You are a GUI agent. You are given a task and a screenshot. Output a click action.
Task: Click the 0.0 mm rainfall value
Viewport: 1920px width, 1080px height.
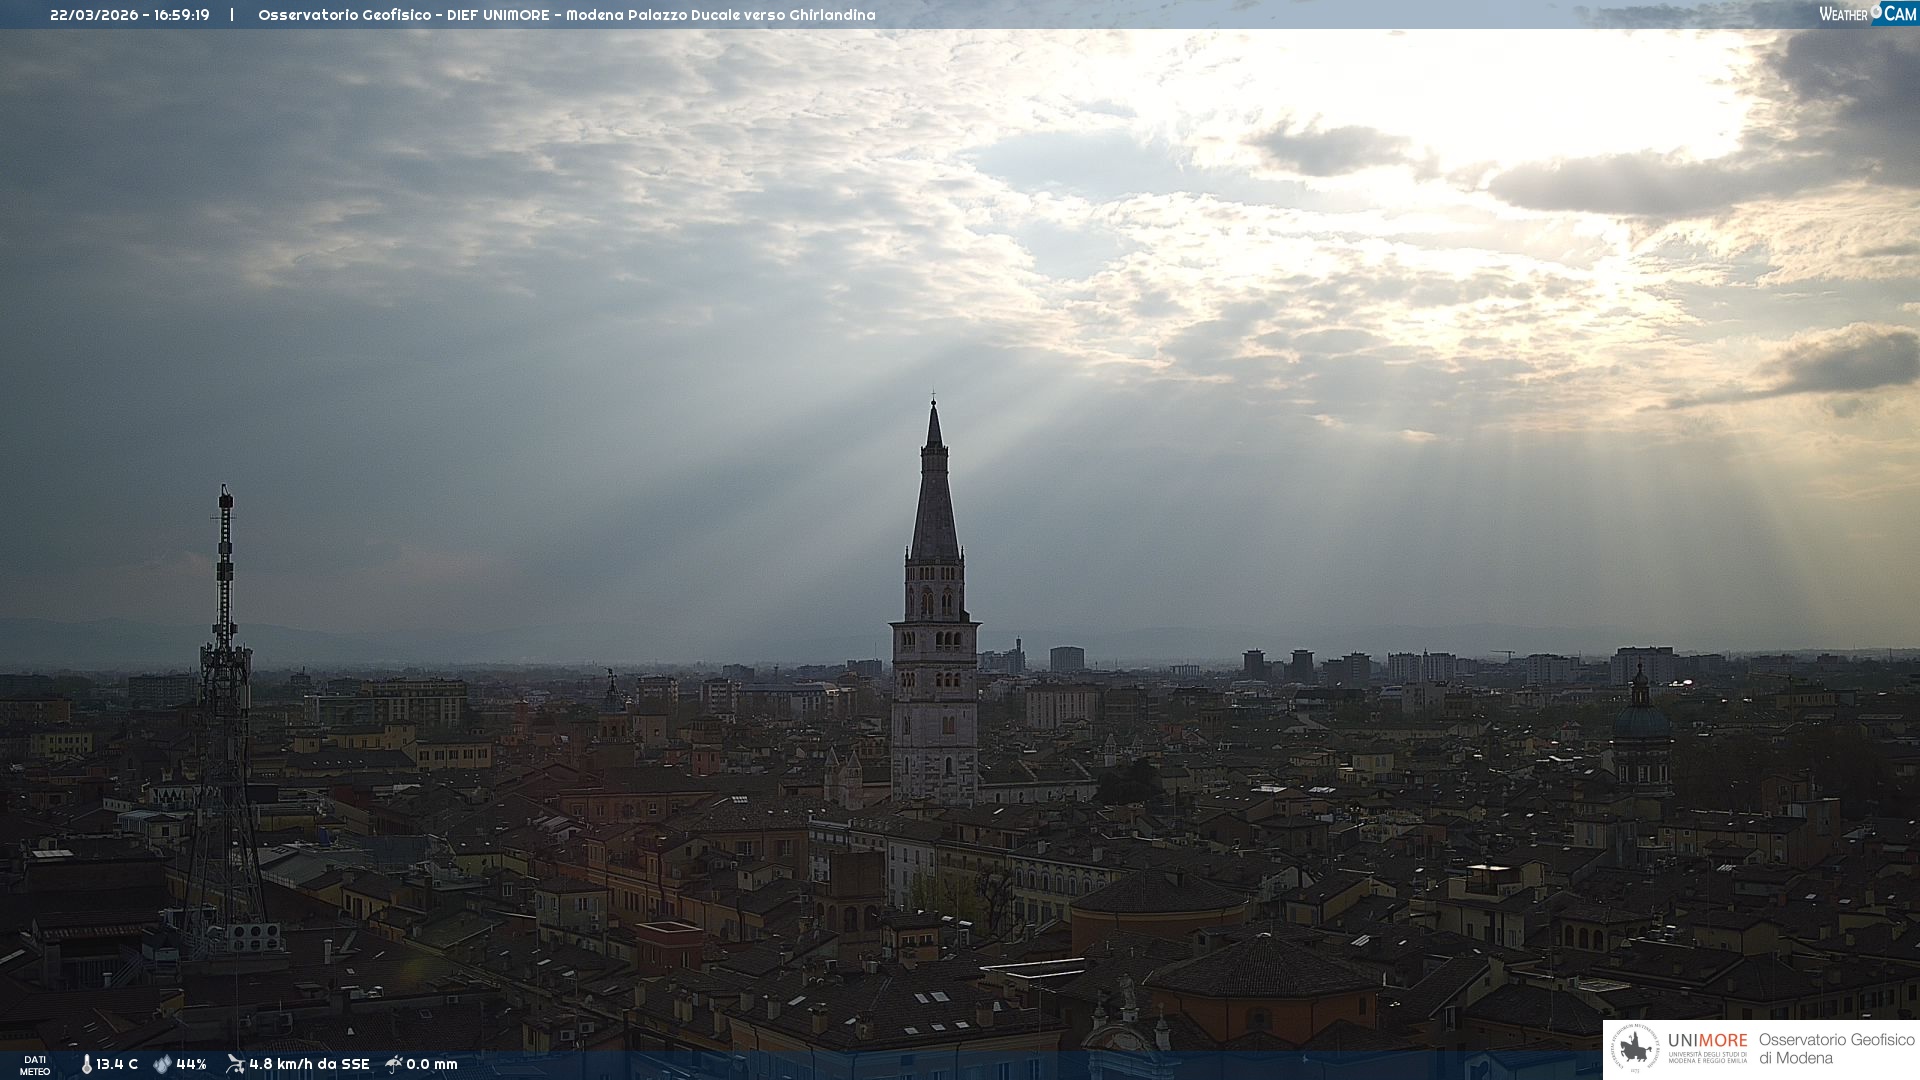[432, 1064]
